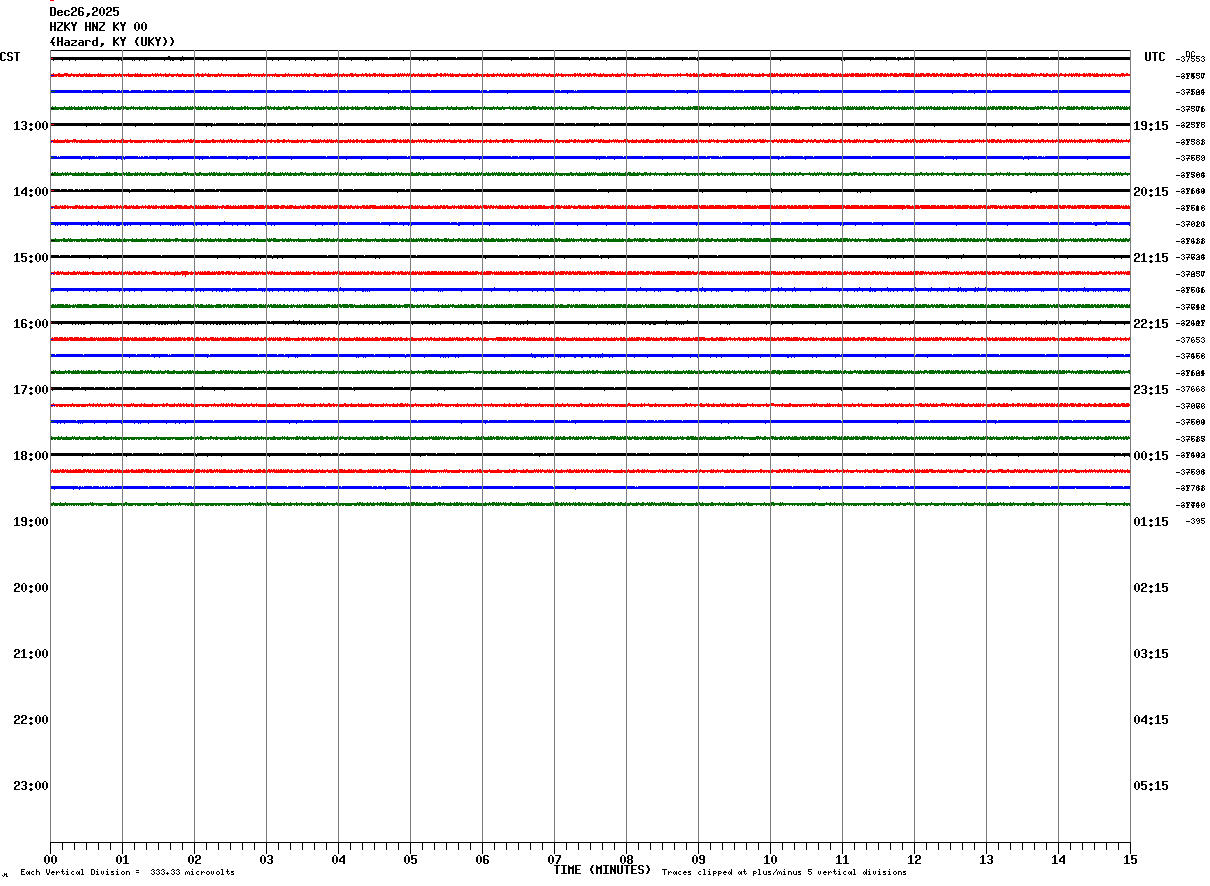The height and width of the screenshot is (886, 1210).
Task: Click the CST timezone header
Action: 10,57
